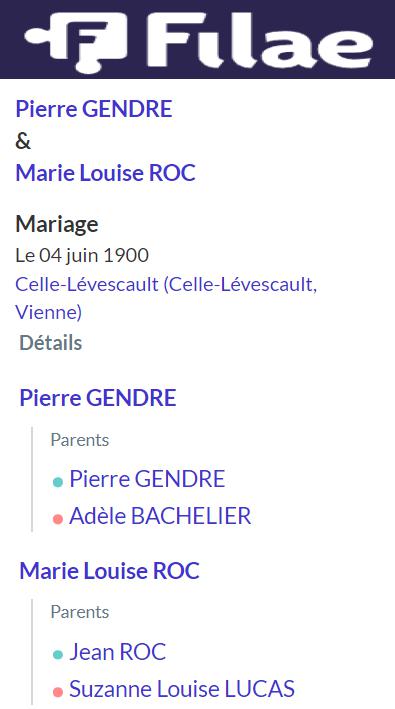Click the date Le 04 juin 1900
This screenshot has width=395, height=709.
pos(82,255)
